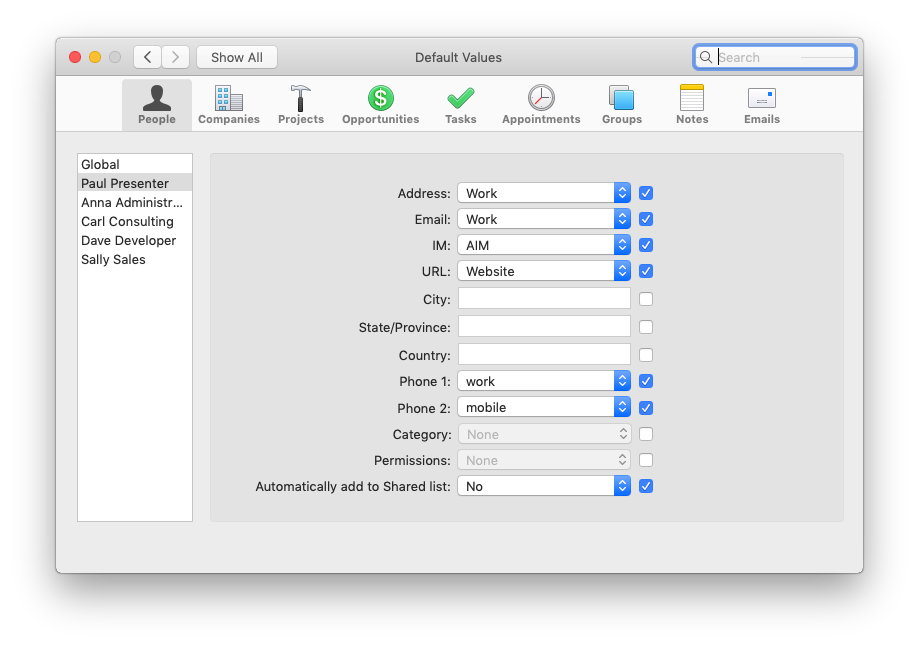Click into the Search field

[775, 57]
